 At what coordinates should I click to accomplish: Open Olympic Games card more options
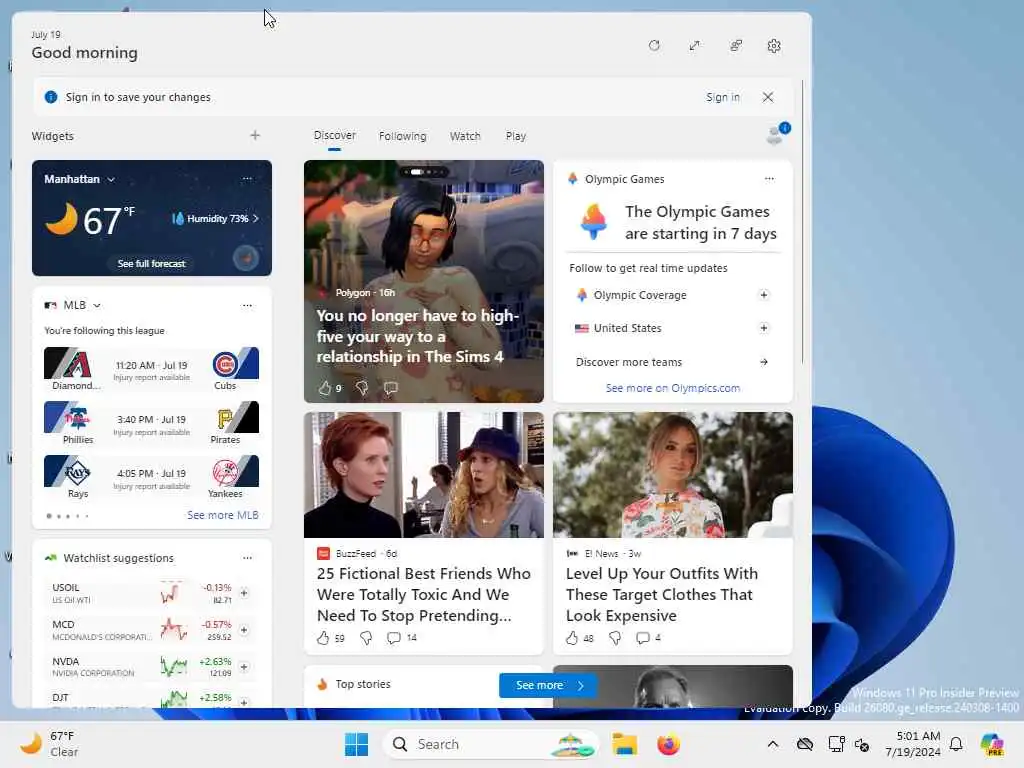(769, 178)
